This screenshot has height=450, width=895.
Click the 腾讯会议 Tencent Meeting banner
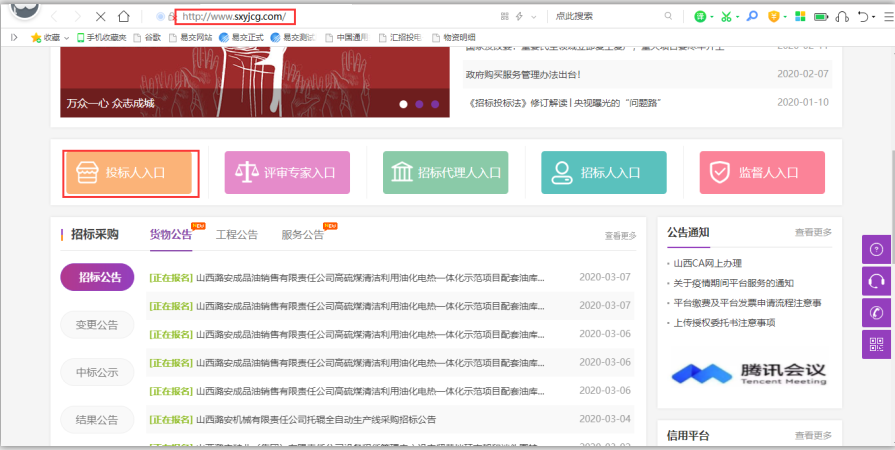point(749,373)
